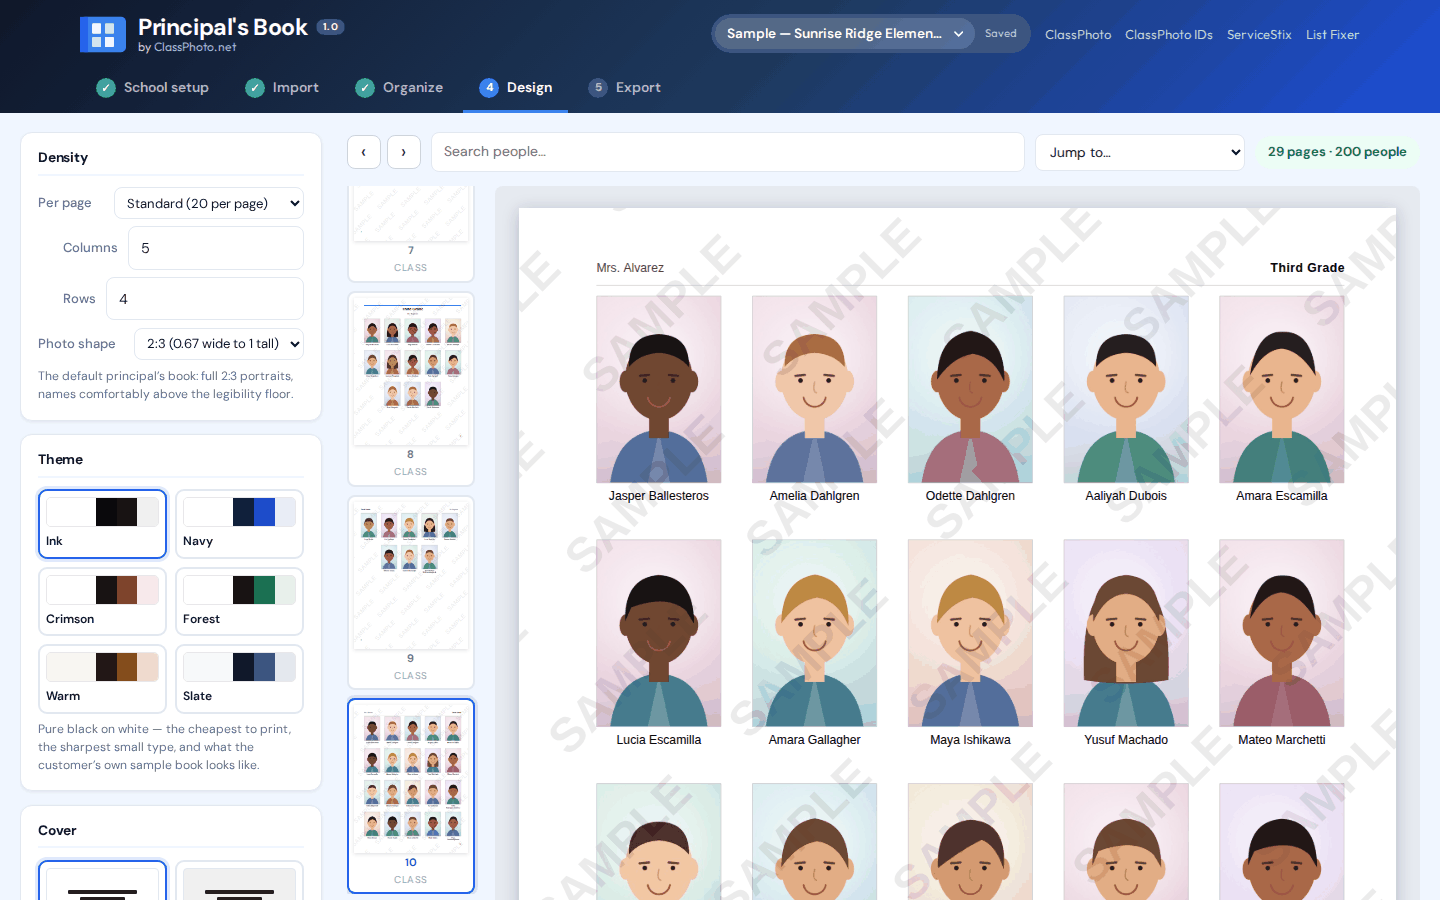Go to next page with right chevron
This screenshot has width=1440, height=900.
pos(404,152)
